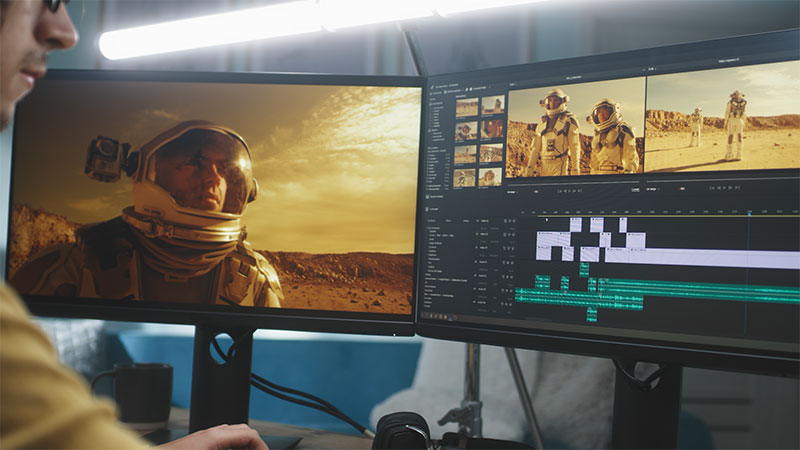
Task: Click the play button under the program viewer
Action: [x=724, y=188]
